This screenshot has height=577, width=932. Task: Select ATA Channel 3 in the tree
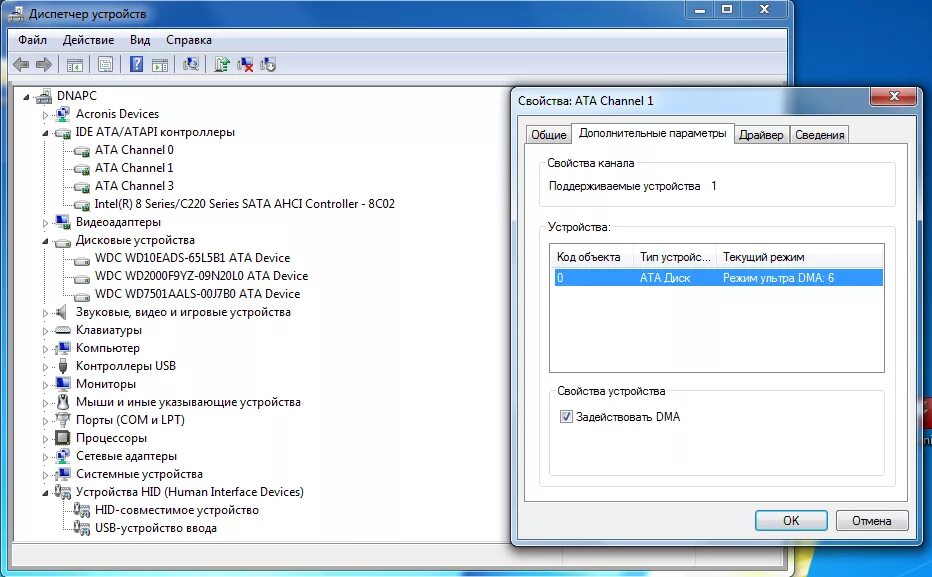[x=134, y=186]
